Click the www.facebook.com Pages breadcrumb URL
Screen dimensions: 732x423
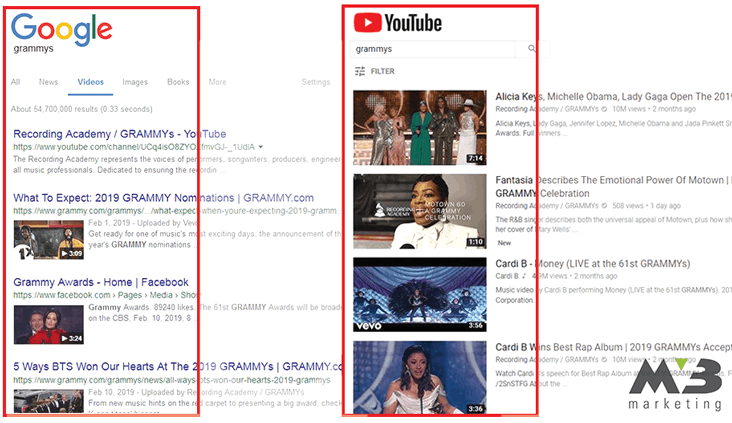click(106, 295)
